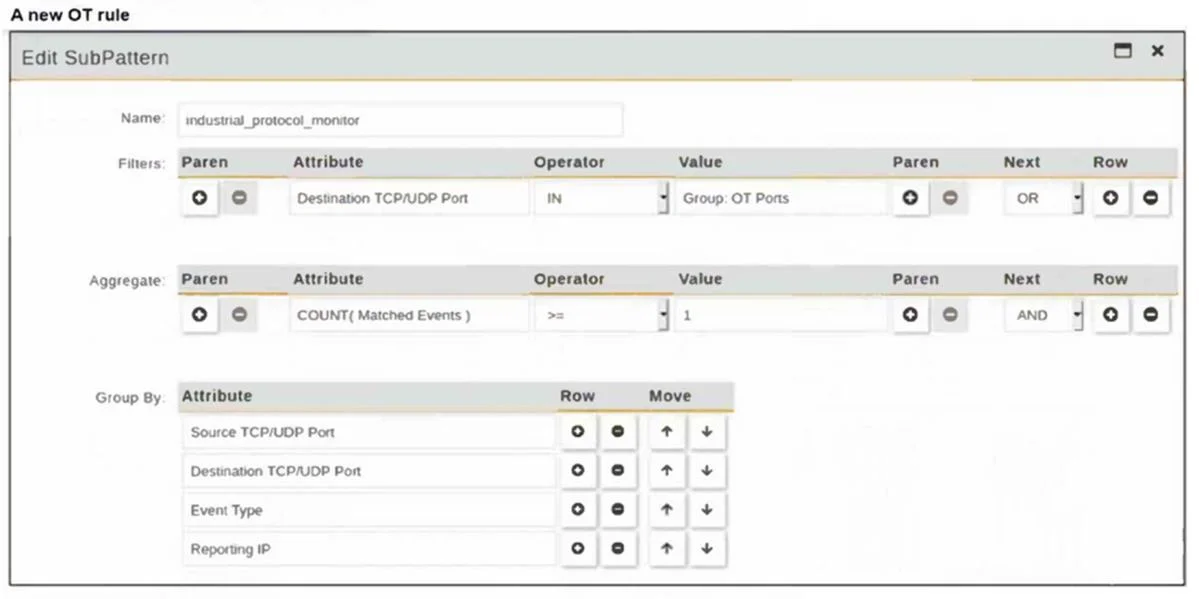Move Destination TCP/UDP Port group-by up

click(x=667, y=471)
